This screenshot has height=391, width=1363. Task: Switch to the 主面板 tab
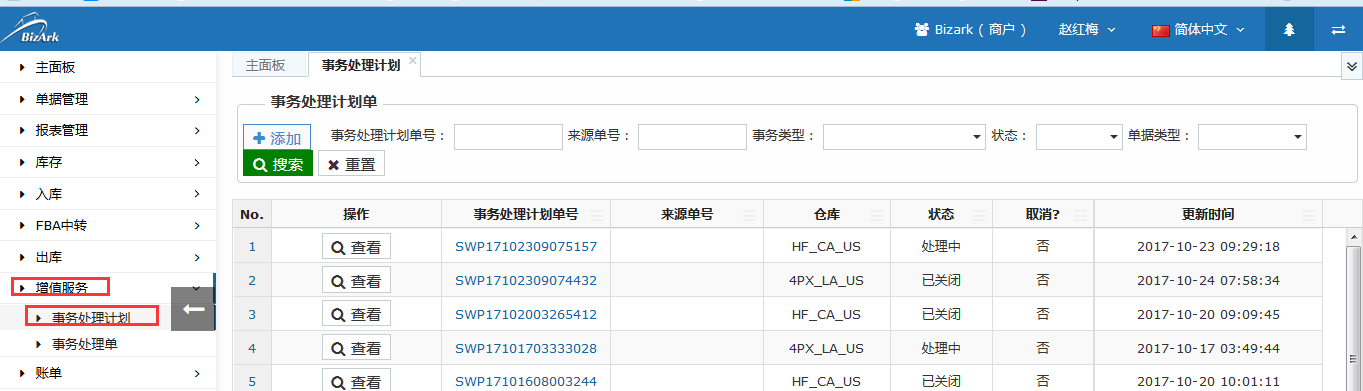pos(266,65)
